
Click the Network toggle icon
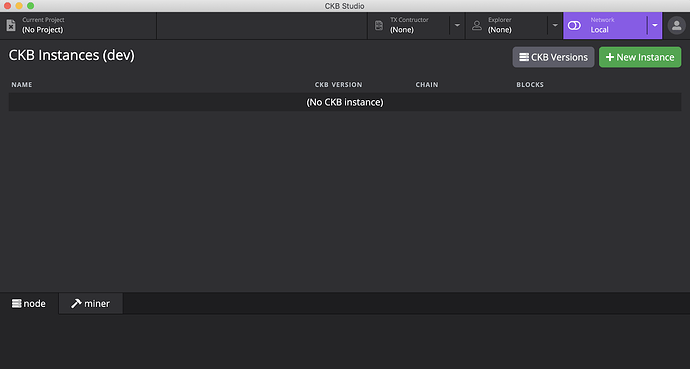pos(574,26)
